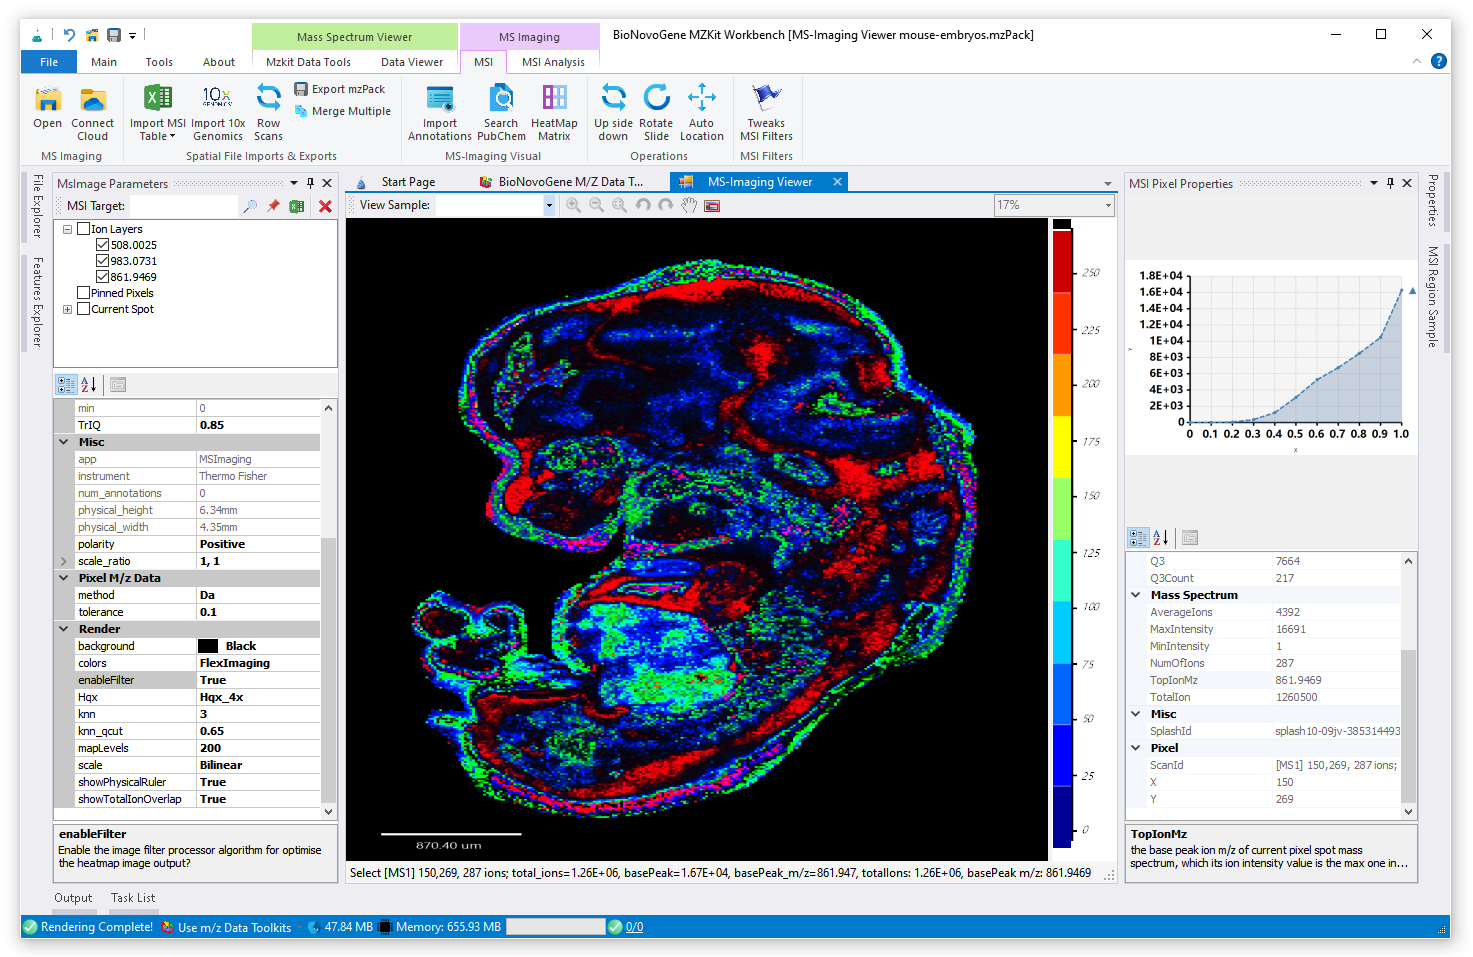Screen dimensions: 1473x957
Task: Open the View Sample dropdown
Action: pyautogui.click(x=549, y=206)
